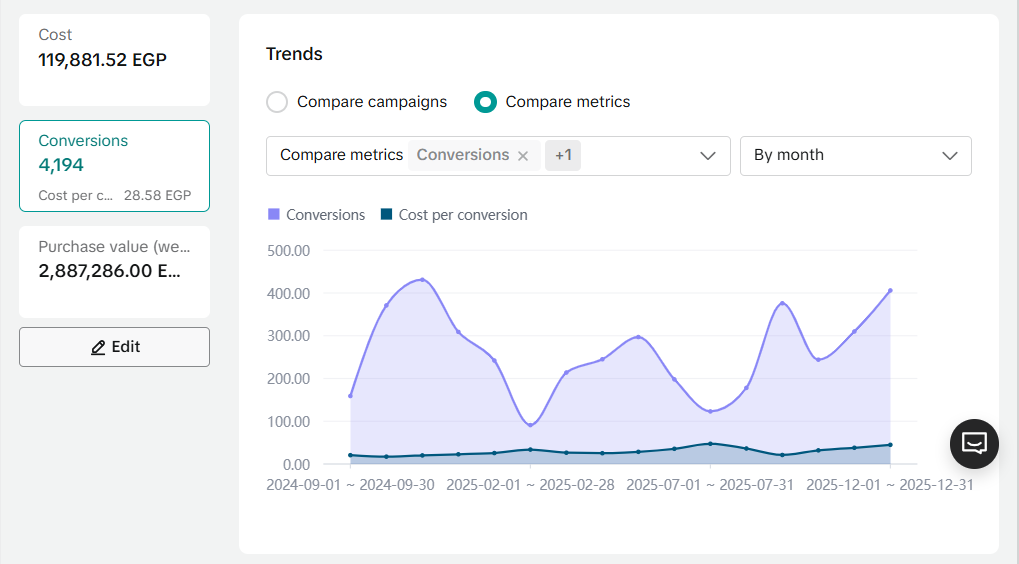The image size is (1019, 564).
Task: Click the peak Conversions data point near 400
Action: point(422,280)
